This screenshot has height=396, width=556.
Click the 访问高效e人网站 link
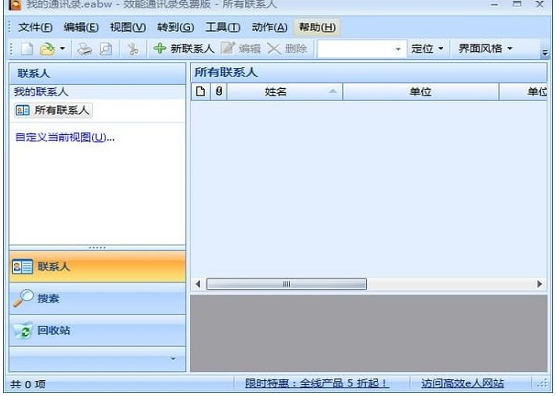click(x=462, y=383)
